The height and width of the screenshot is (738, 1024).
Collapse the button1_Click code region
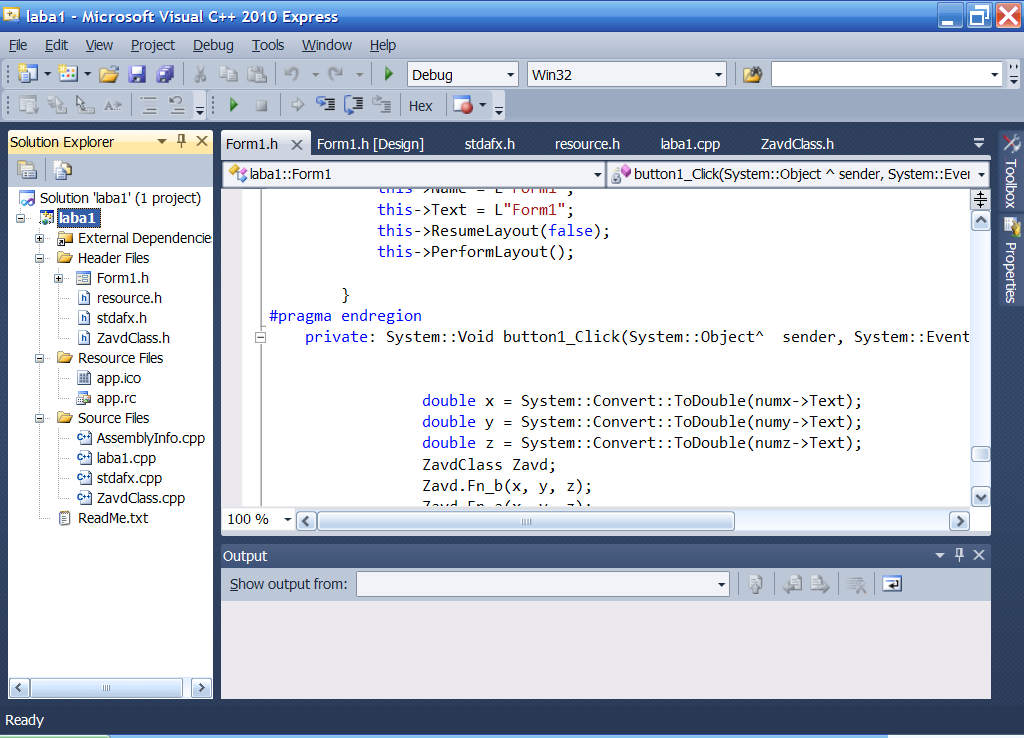261,338
